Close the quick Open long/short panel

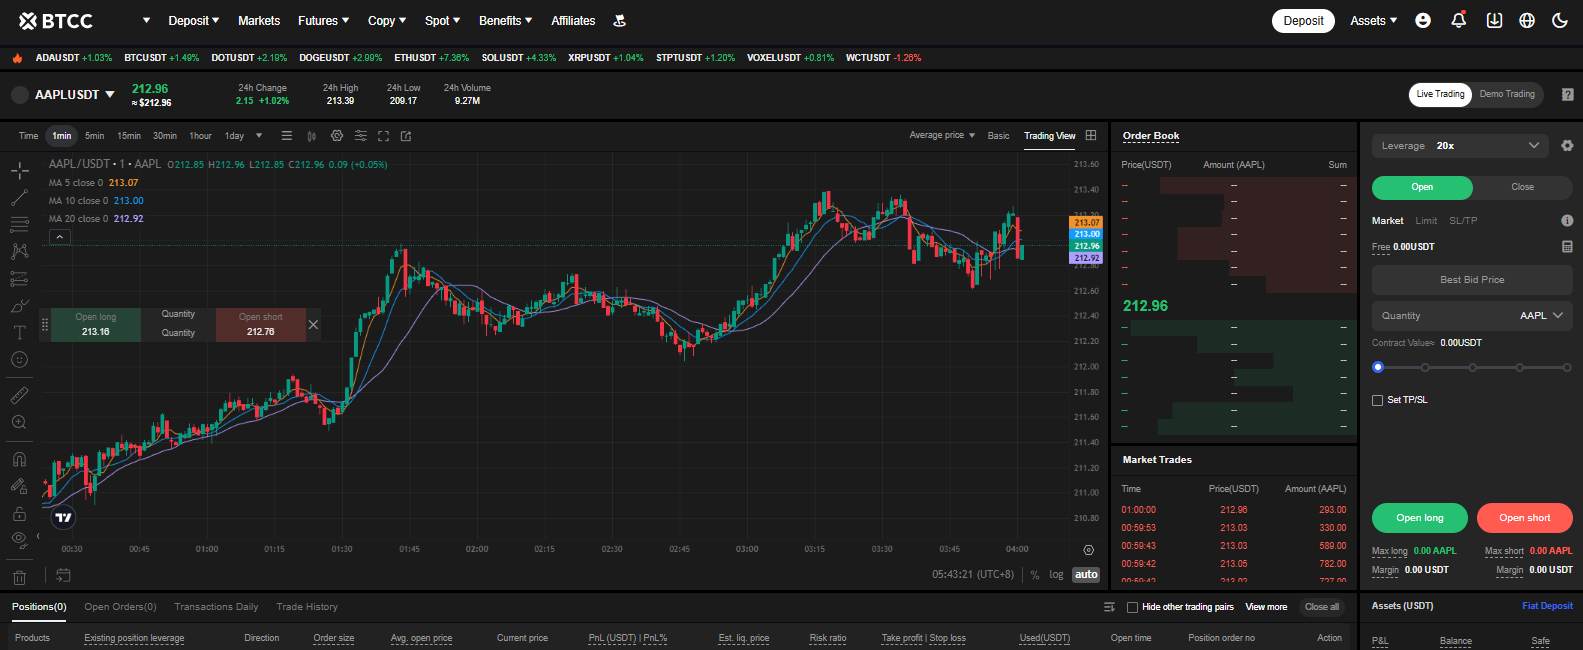(x=313, y=325)
